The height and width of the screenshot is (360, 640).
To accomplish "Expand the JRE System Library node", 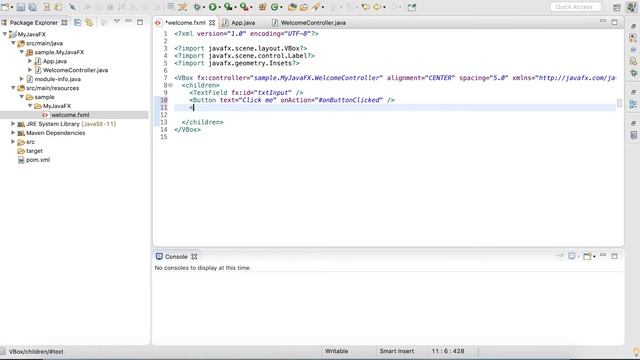I will (x=13, y=124).
